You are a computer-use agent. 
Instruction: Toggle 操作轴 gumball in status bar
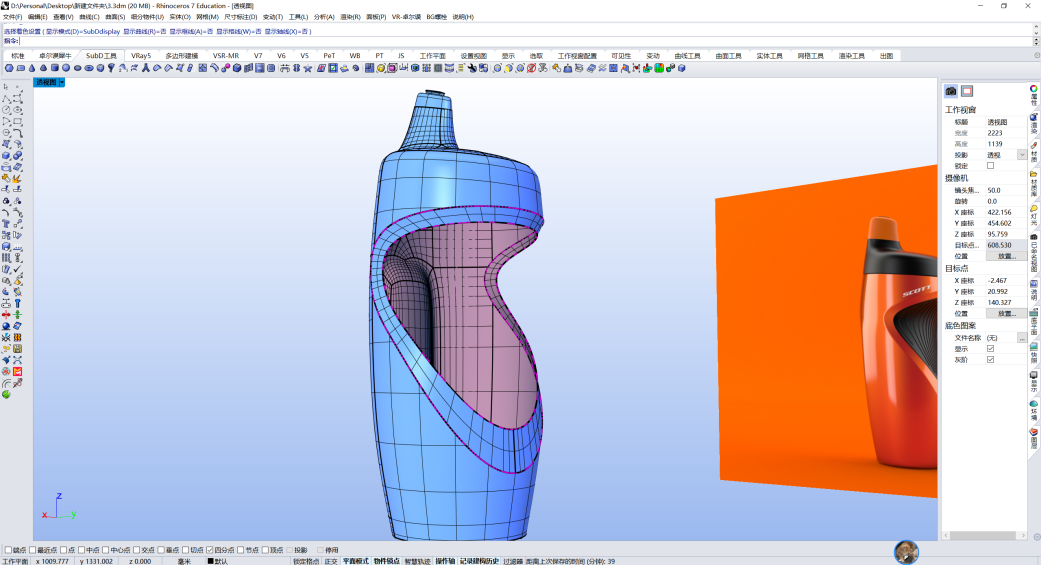[x=445, y=561]
